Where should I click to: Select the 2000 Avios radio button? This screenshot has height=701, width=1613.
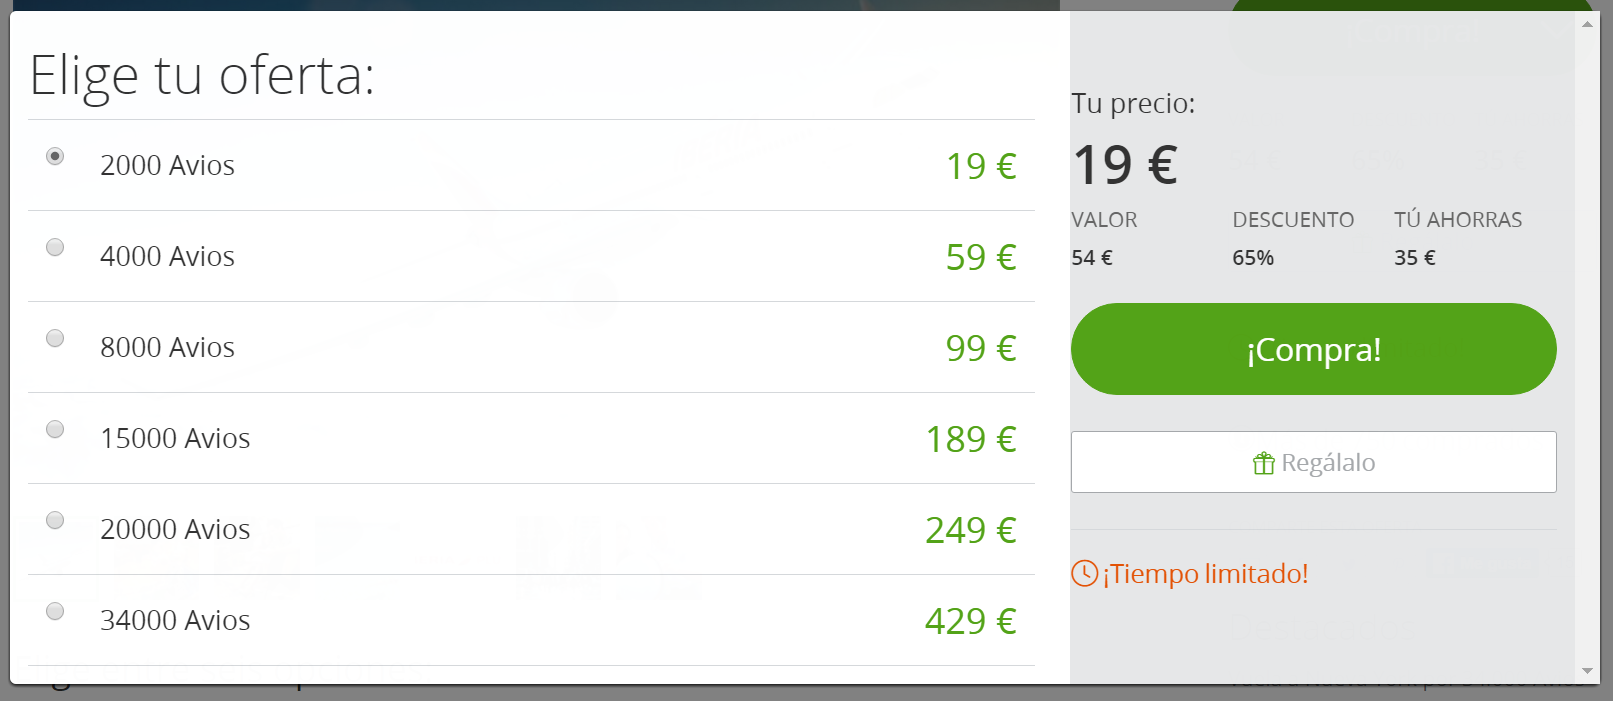coord(55,156)
